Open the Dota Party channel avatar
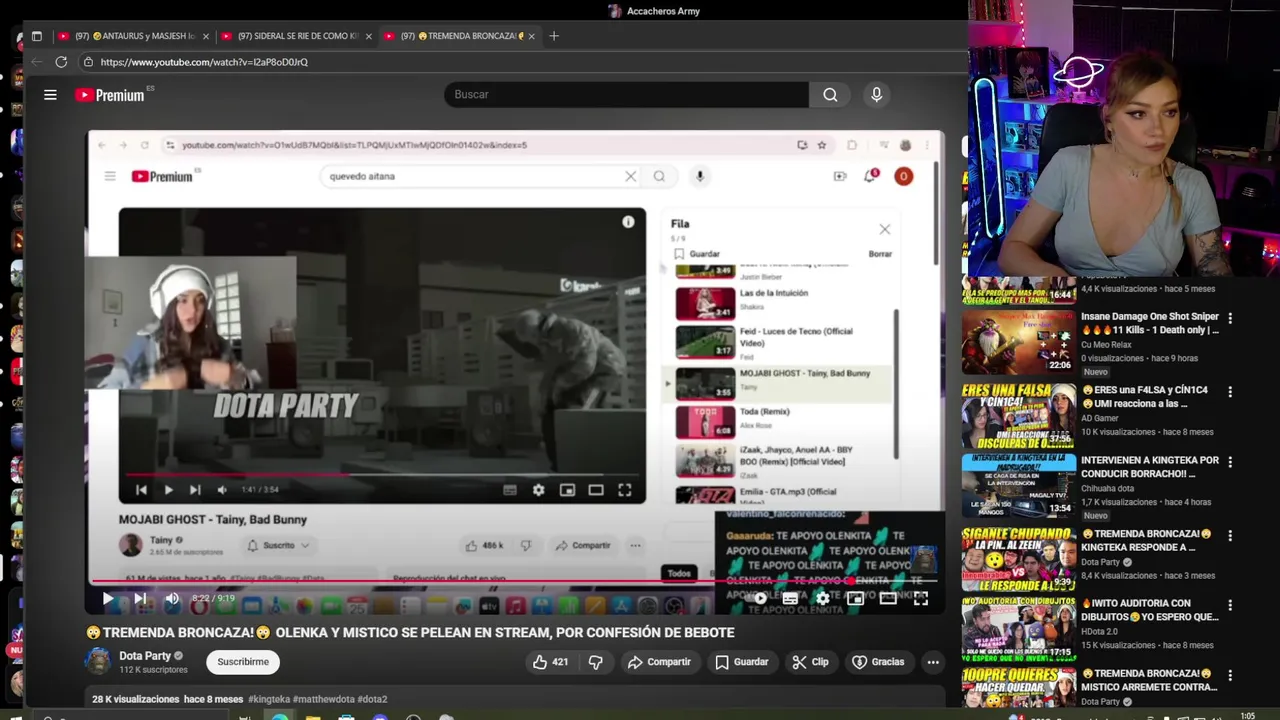 (98, 662)
